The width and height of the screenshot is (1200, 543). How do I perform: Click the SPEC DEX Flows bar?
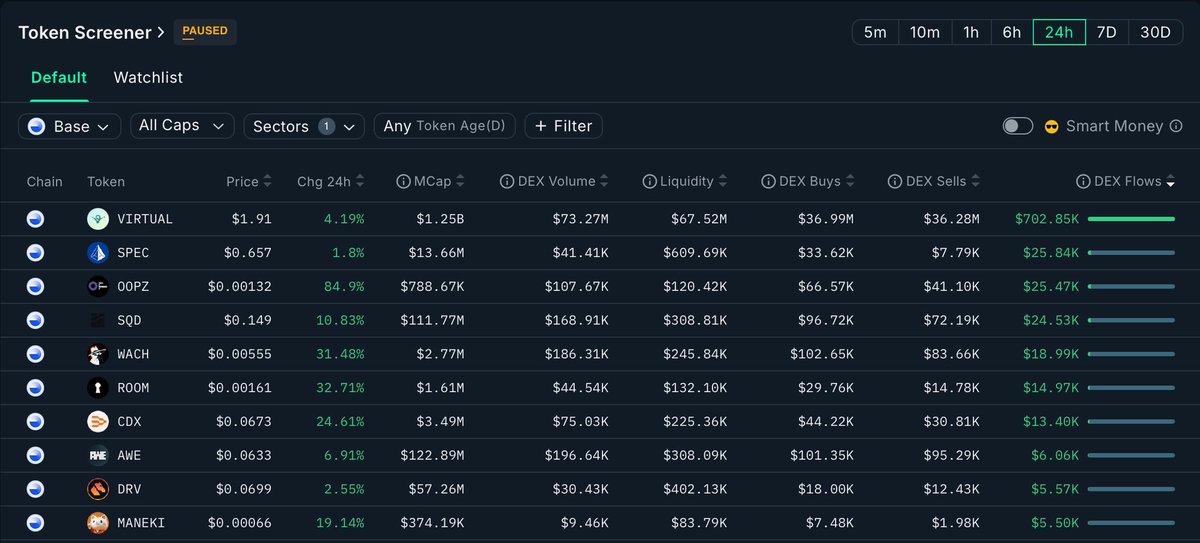click(1131, 253)
